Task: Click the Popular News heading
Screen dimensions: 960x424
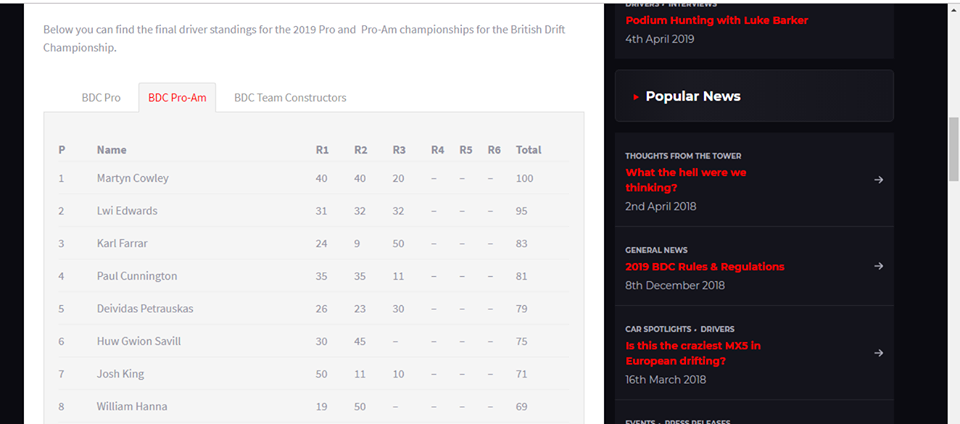Action: 693,96
